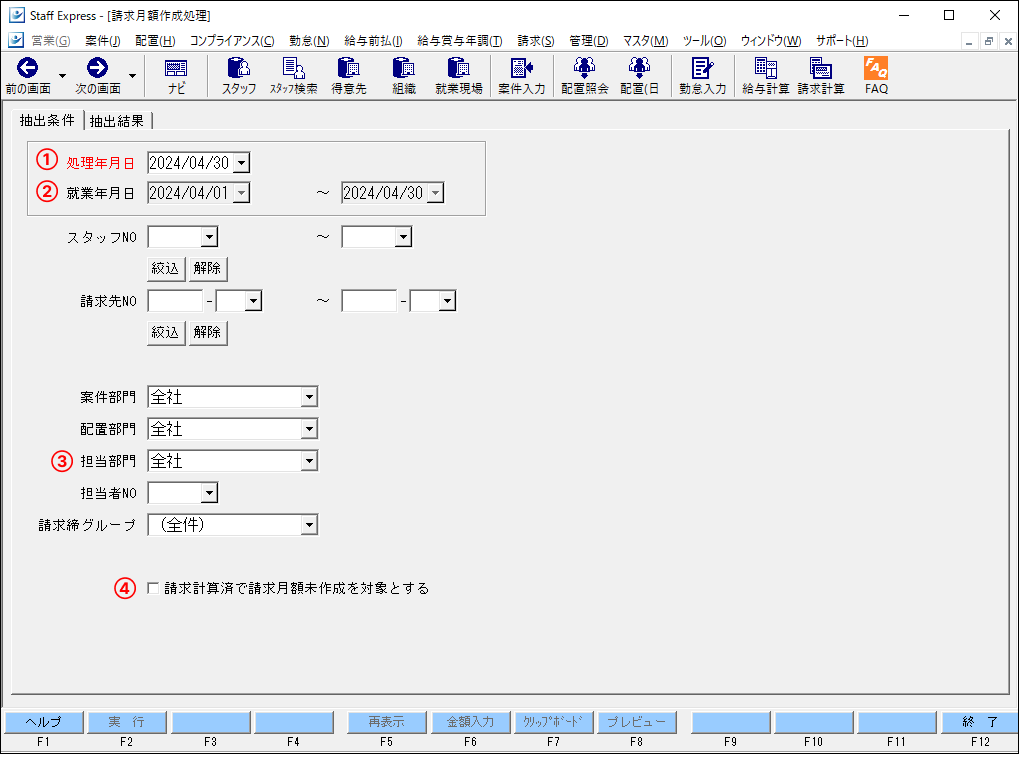The width and height of the screenshot is (1024, 768).
Task: Open the 案件部門 dropdown
Action: tap(309, 397)
